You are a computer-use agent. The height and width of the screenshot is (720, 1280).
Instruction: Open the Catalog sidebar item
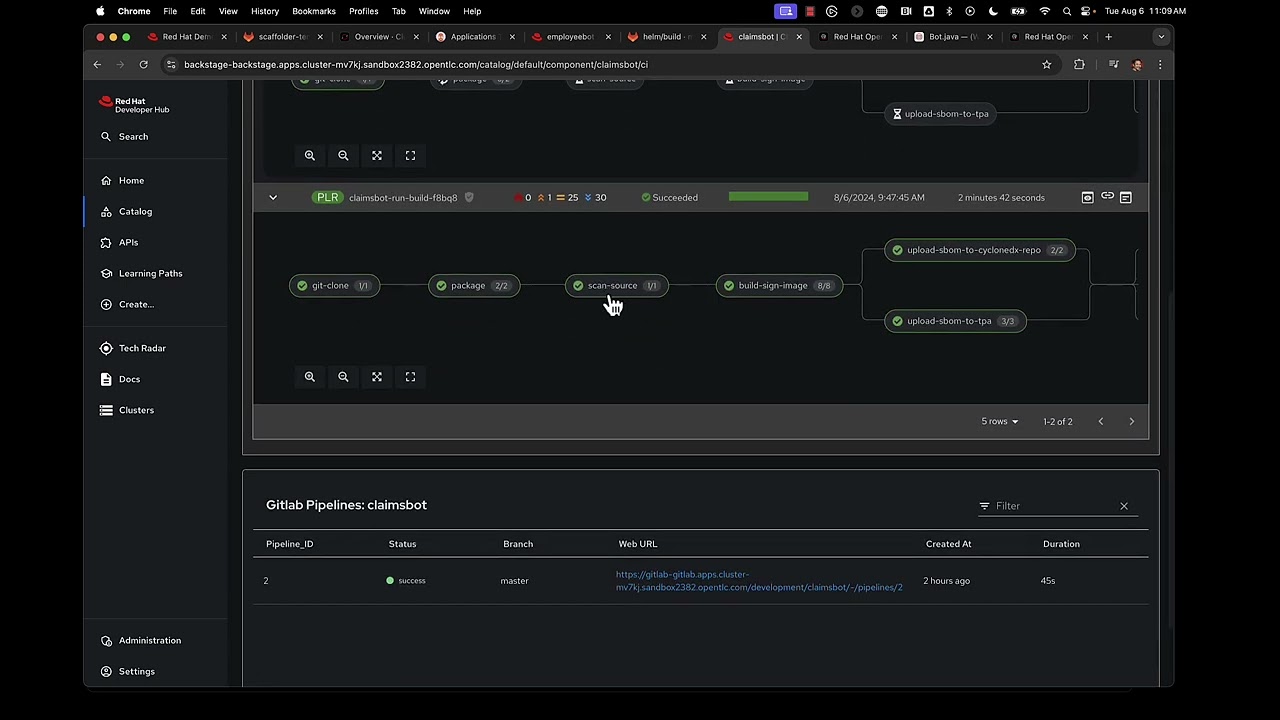click(126, 211)
